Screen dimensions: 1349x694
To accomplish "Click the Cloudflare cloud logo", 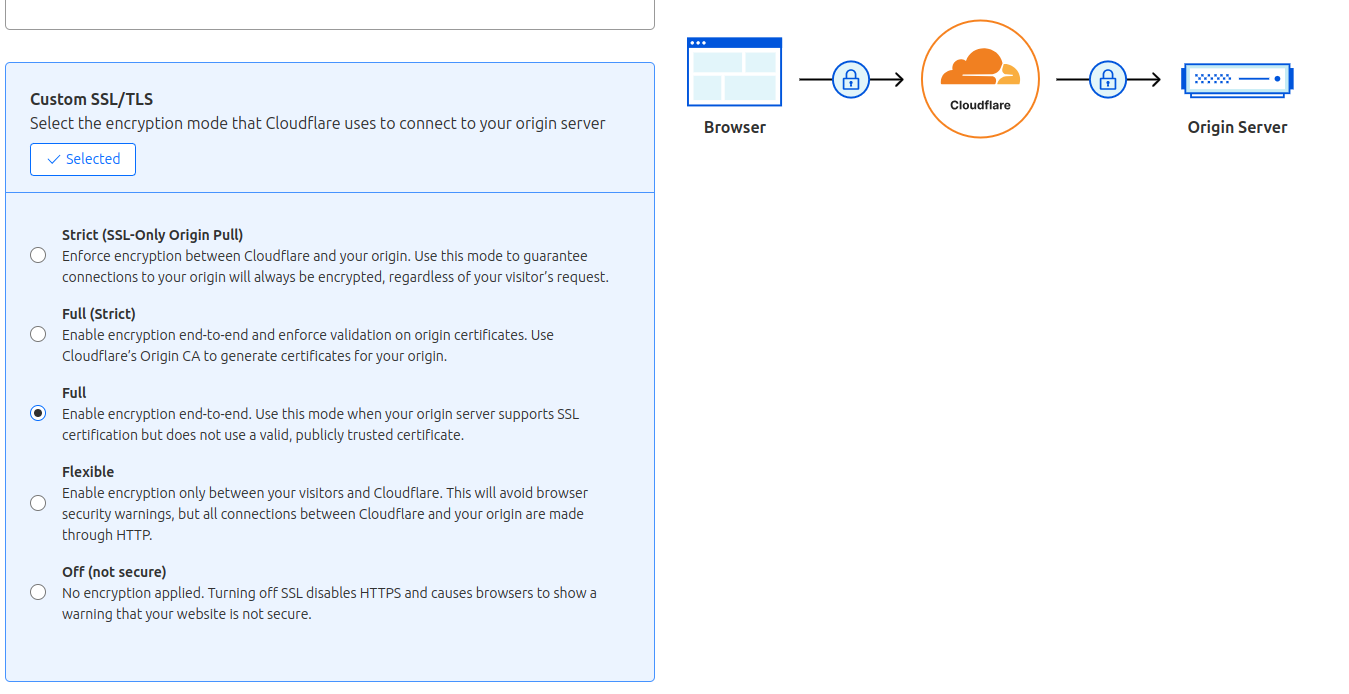I will pyautogui.click(x=980, y=69).
